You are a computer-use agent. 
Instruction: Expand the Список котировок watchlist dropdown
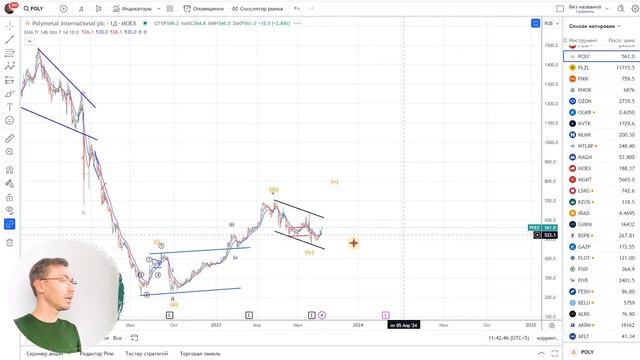pyautogui.click(x=594, y=26)
